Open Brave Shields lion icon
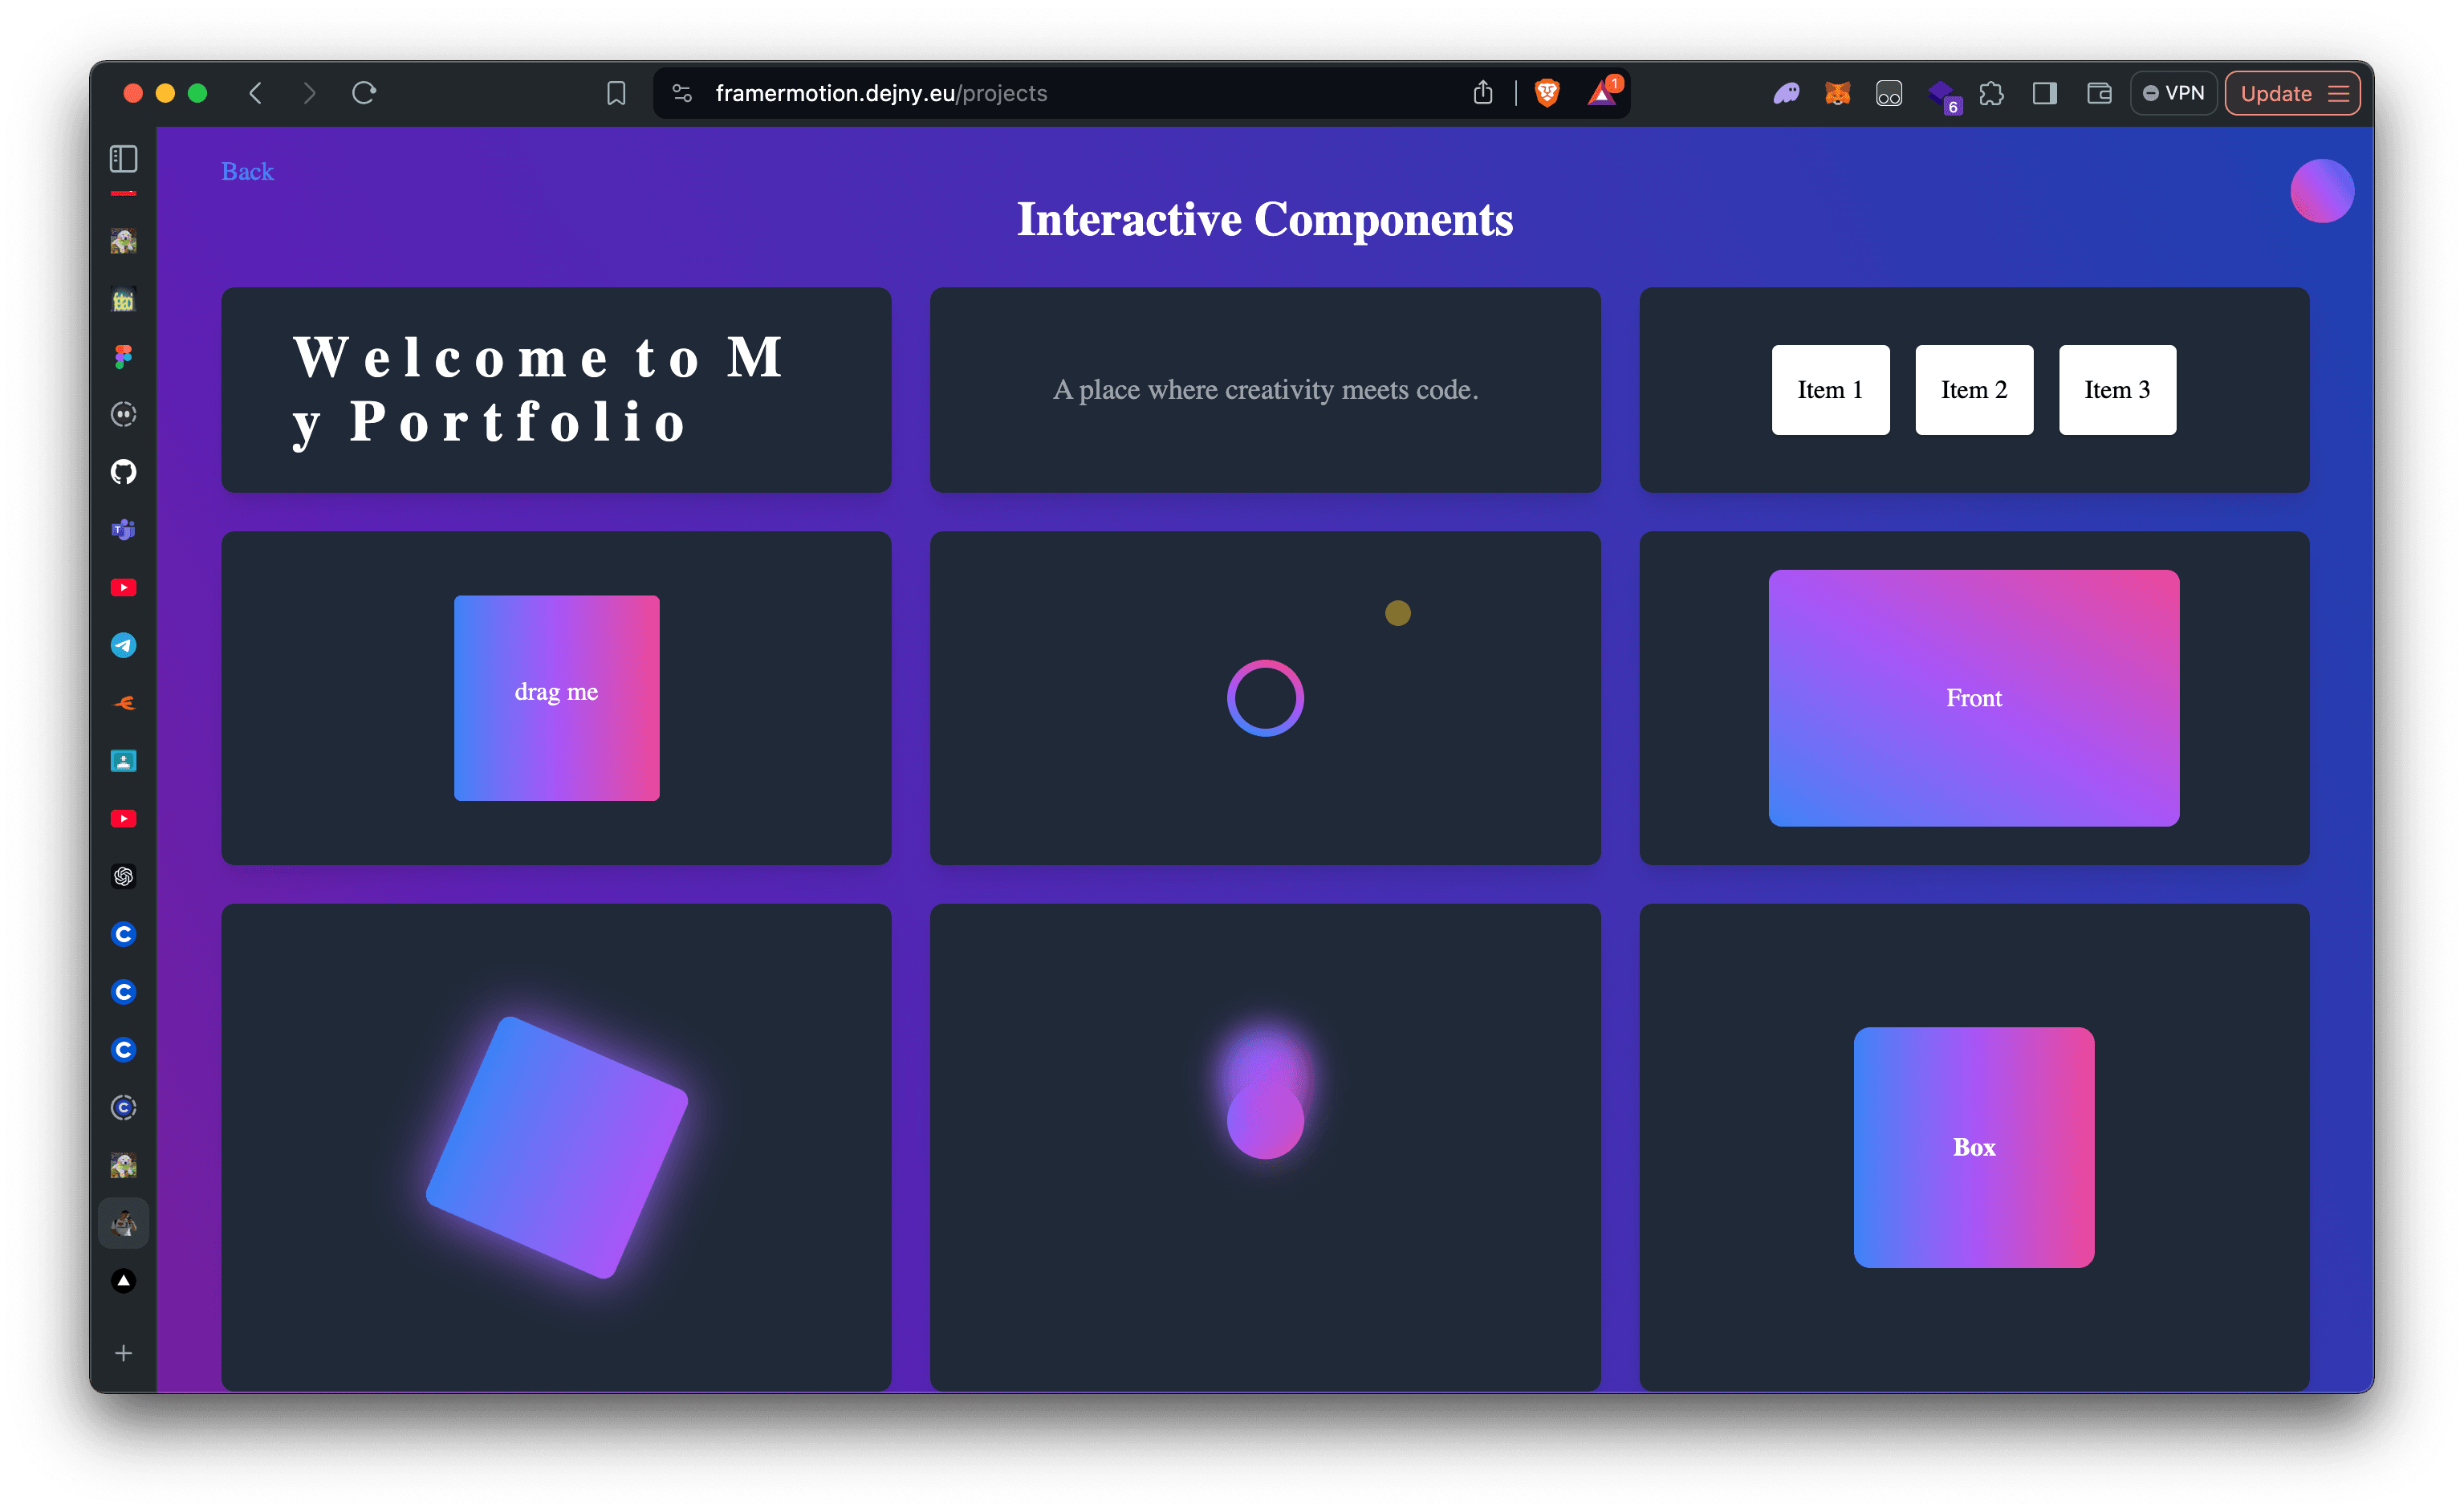The image size is (2464, 1512). (1547, 93)
